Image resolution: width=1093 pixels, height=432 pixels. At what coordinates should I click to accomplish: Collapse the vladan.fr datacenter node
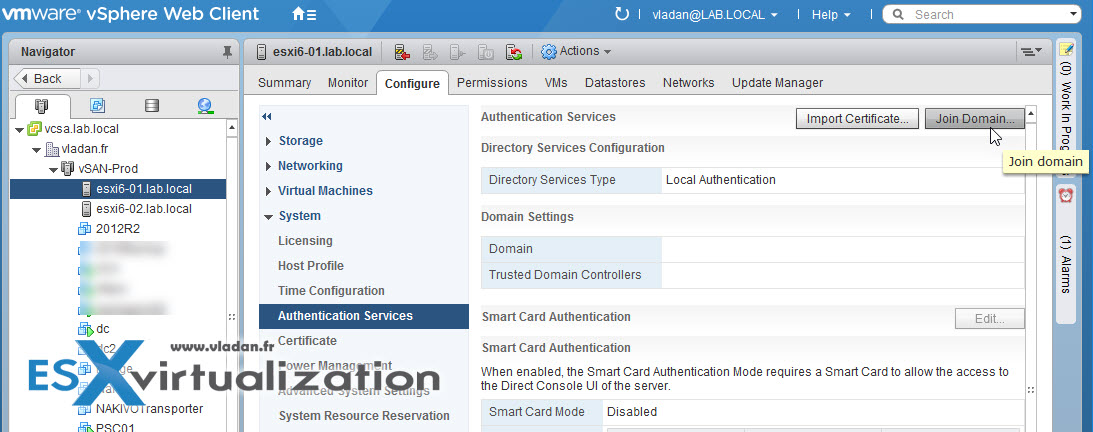(36, 149)
